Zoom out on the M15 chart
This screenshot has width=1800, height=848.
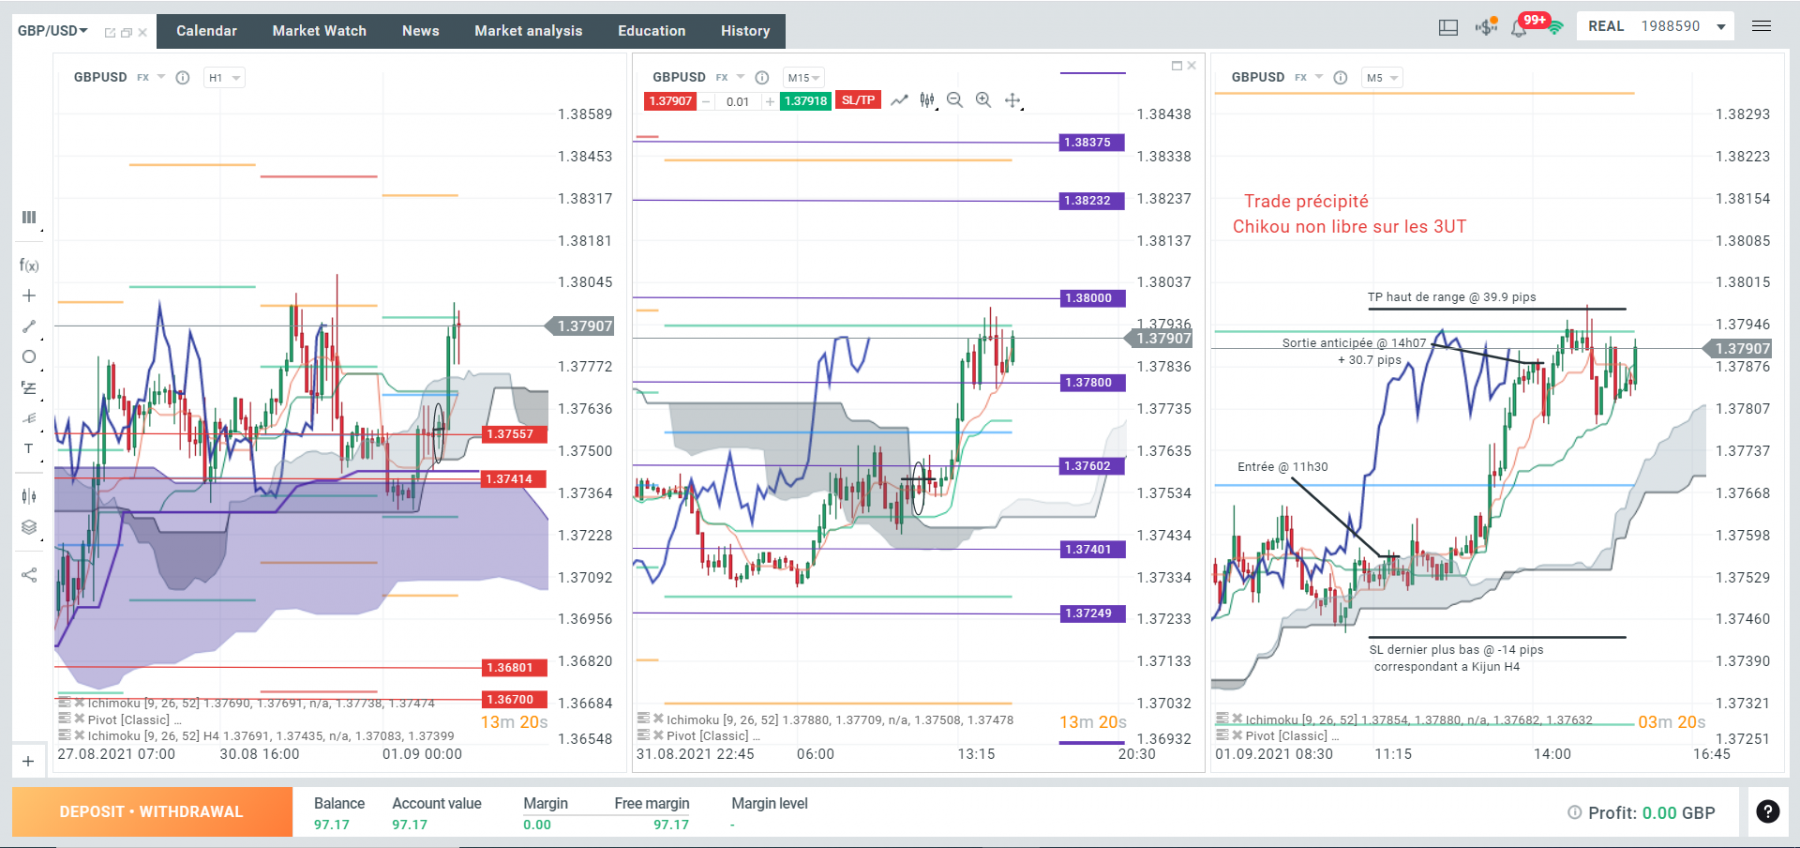click(955, 100)
